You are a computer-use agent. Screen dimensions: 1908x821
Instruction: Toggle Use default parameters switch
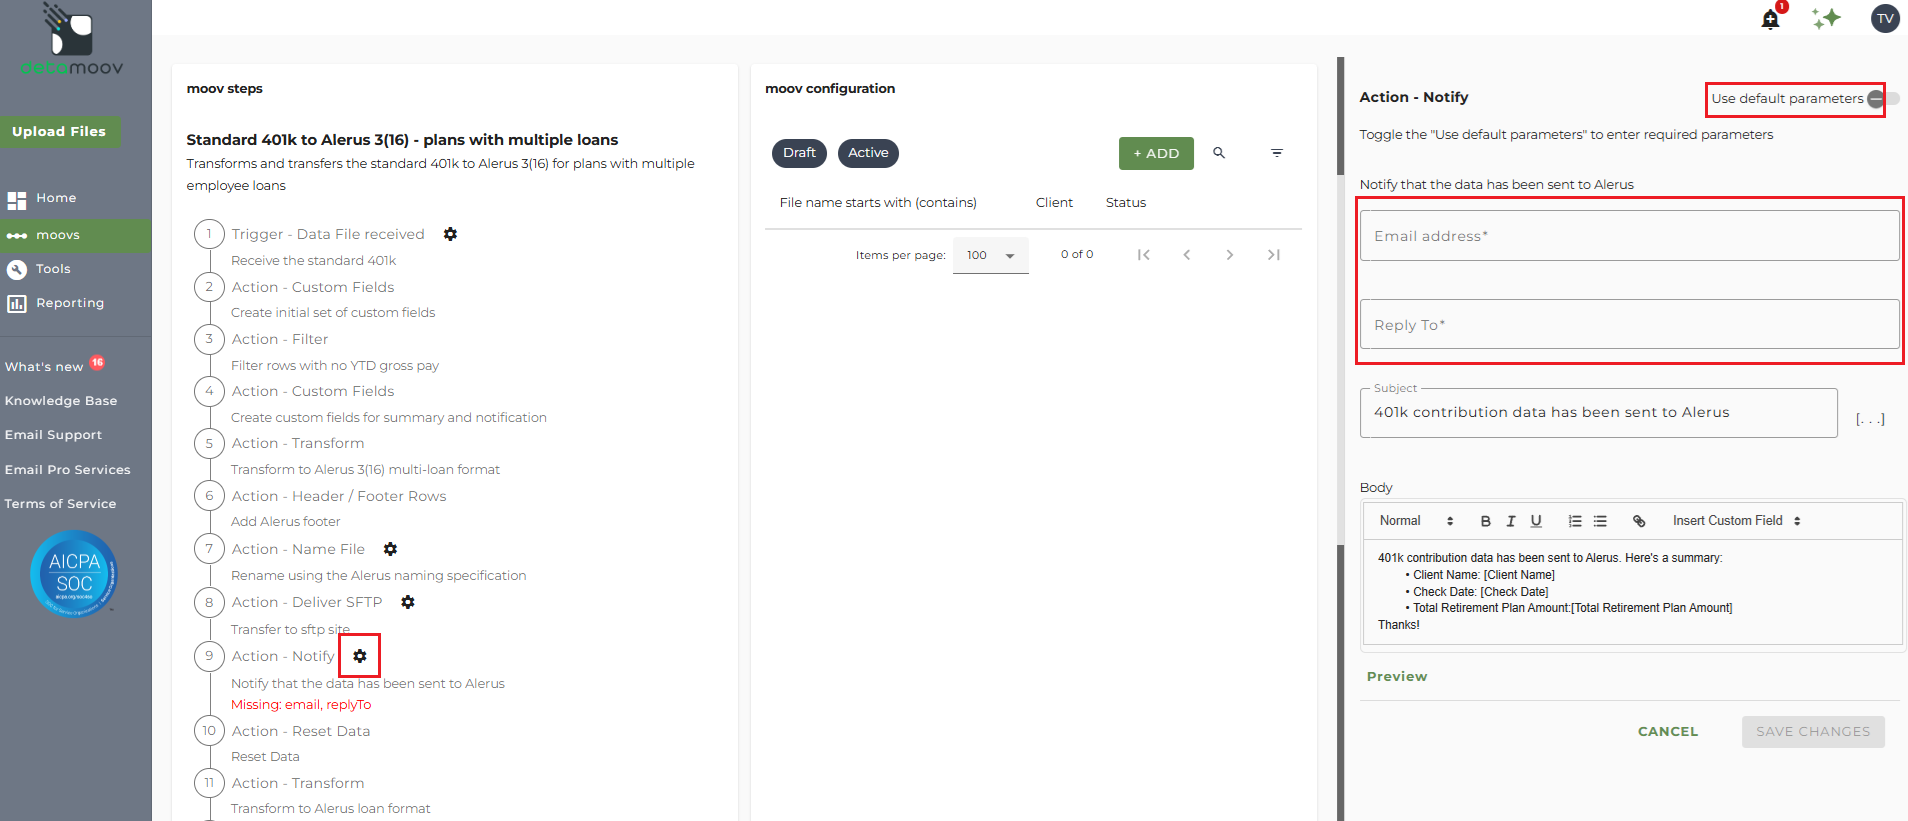click(1883, 99)
